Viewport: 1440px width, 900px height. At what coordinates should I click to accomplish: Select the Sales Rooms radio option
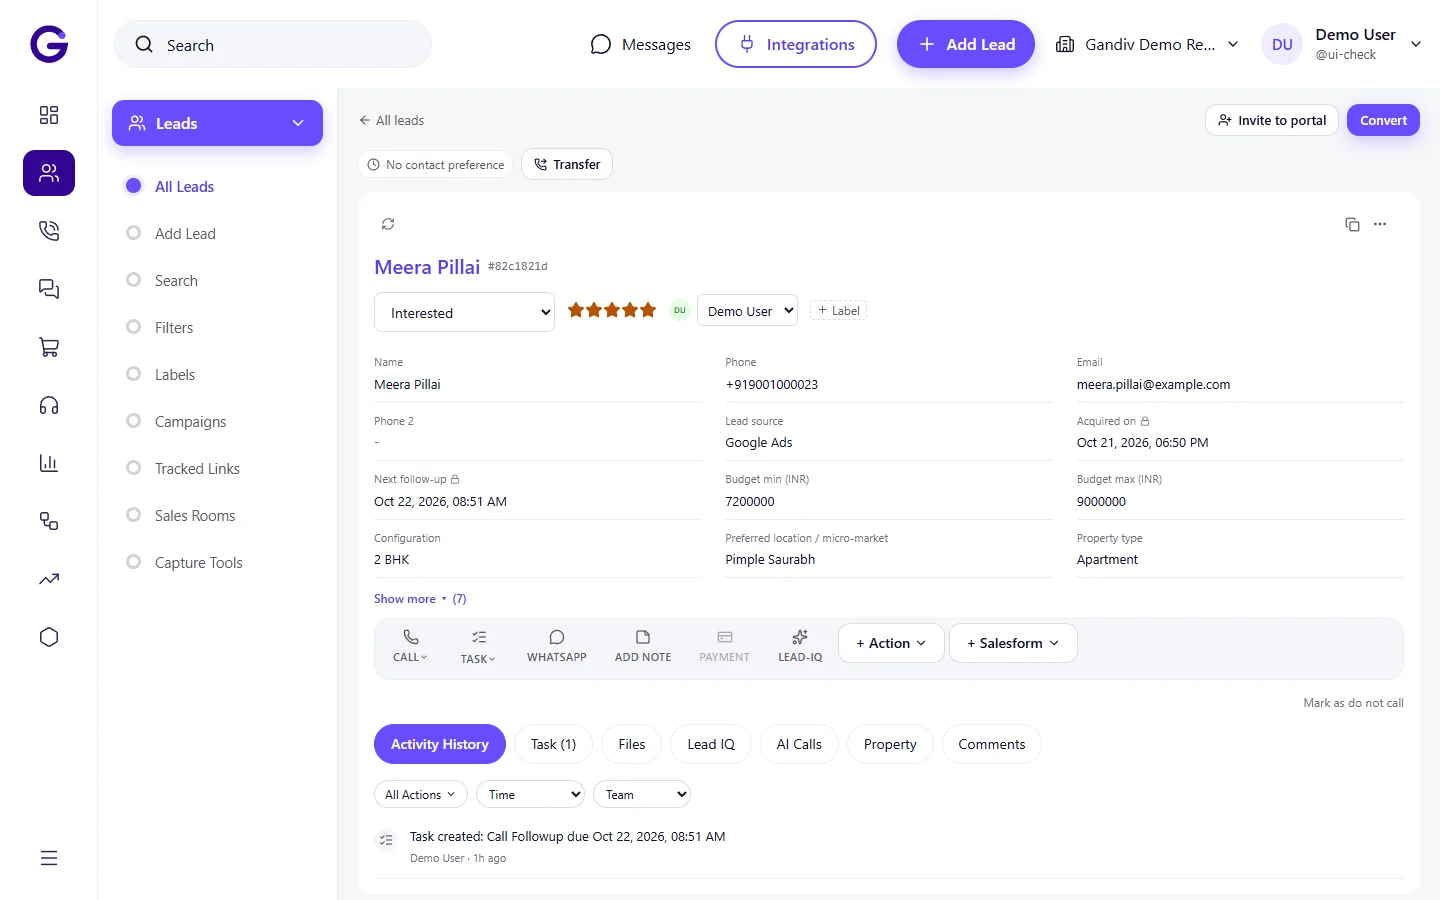point(133,515)
